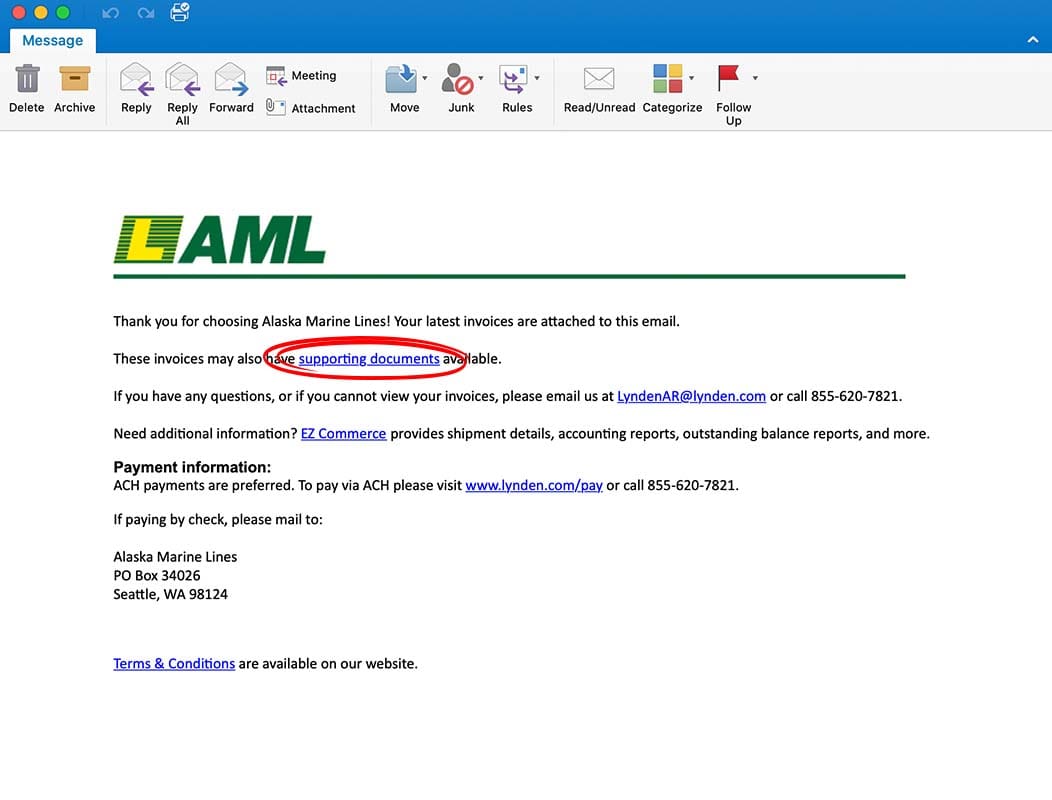
Task: Open the Categorize dropdown arrow
Action: (x=692, y=78)
